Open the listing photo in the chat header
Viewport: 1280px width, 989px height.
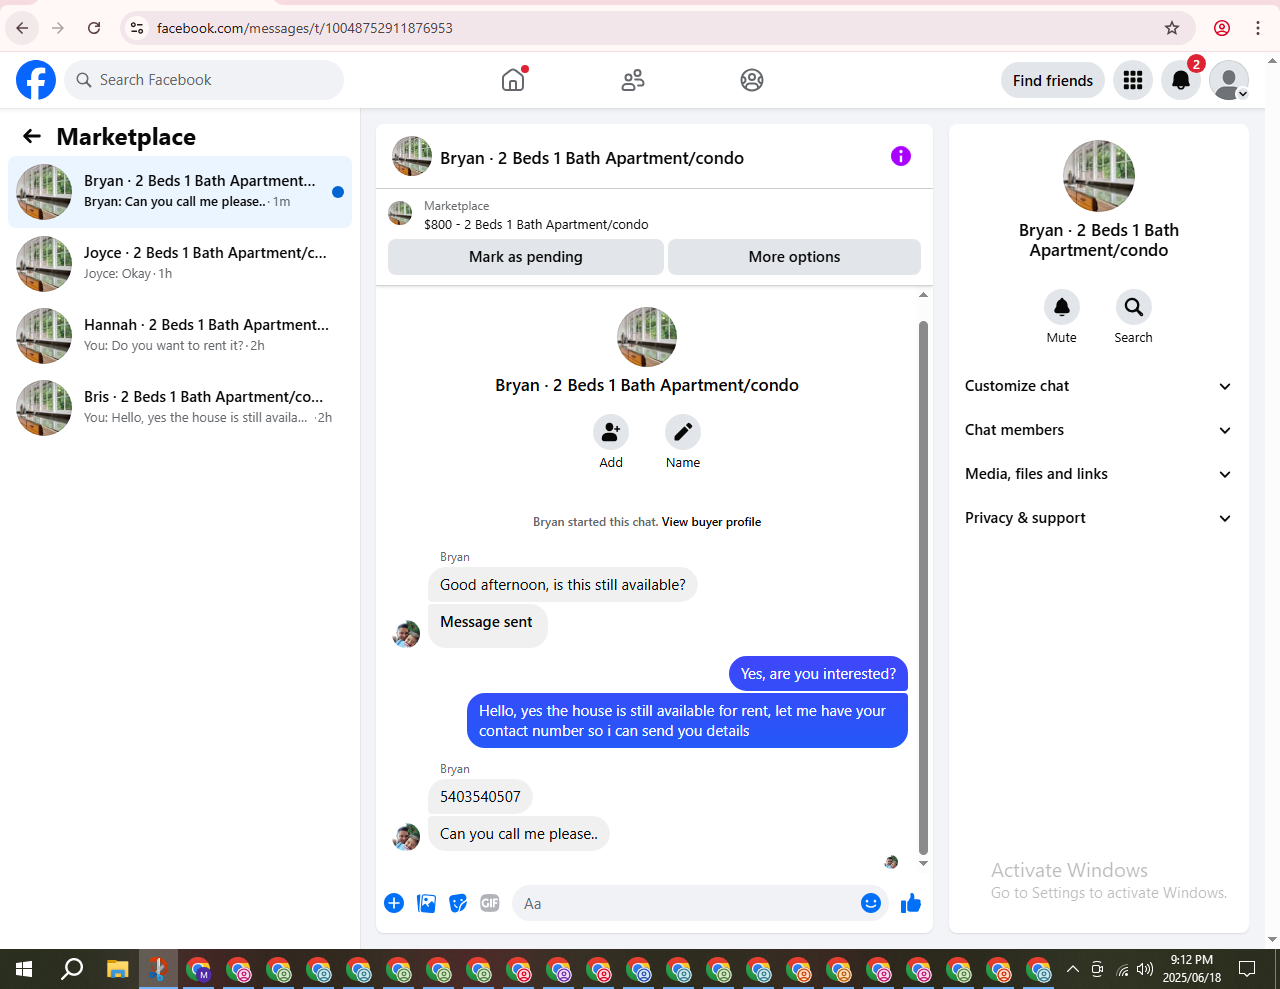[412, 157]
